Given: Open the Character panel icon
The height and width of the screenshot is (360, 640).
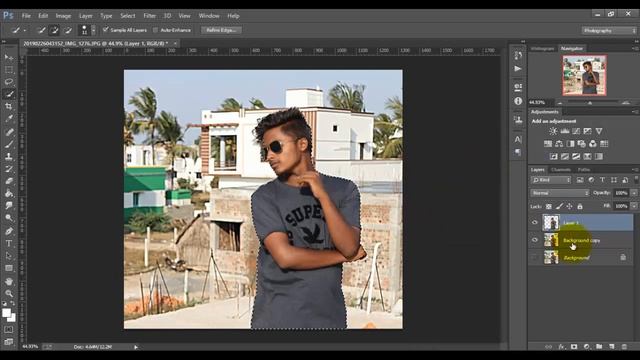Looking at the screenshot, I should (518, 140).
